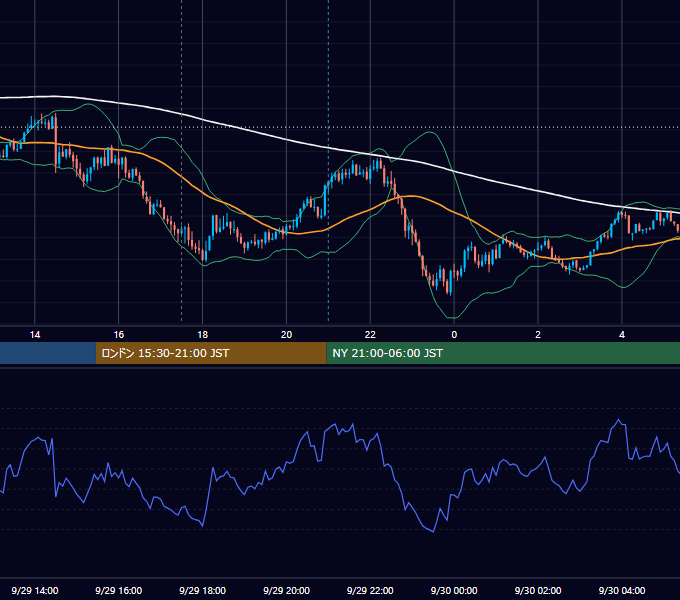This screenshot has width=680, height=600.
Task: Click the 16 hour label on price chart axis
Action: (x=118, y=335)
